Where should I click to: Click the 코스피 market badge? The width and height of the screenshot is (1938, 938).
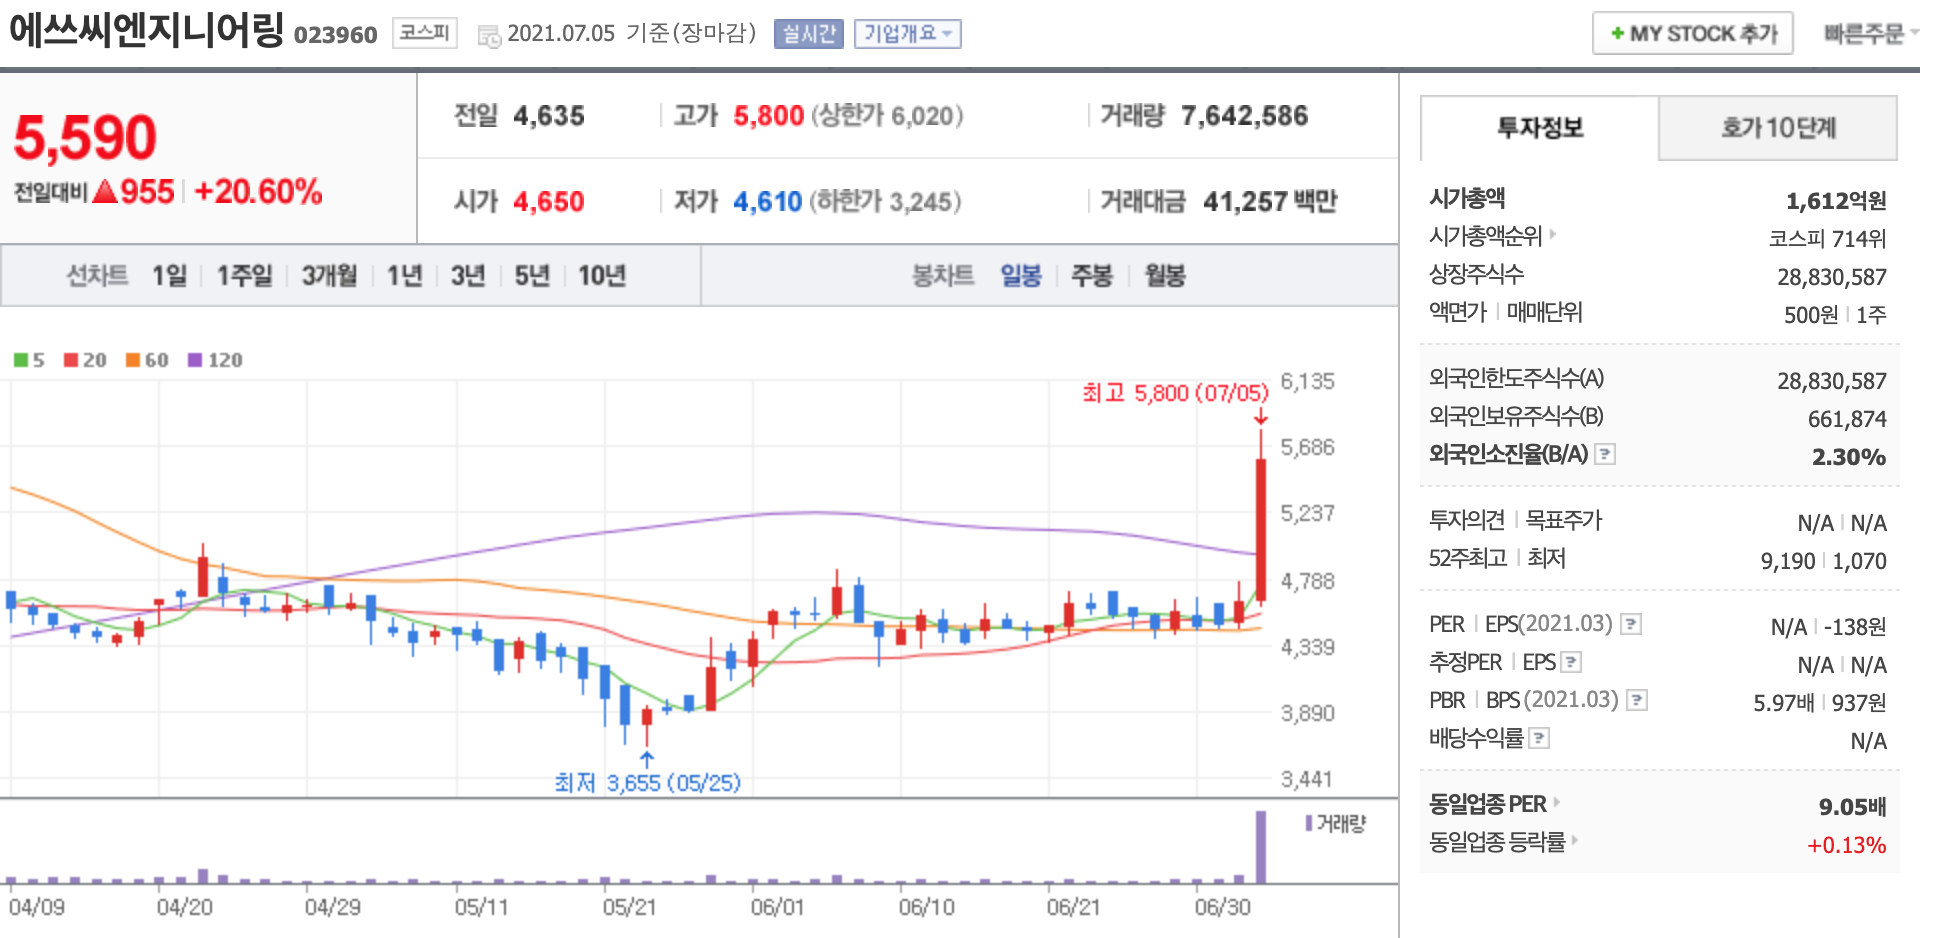click(425, 33)
